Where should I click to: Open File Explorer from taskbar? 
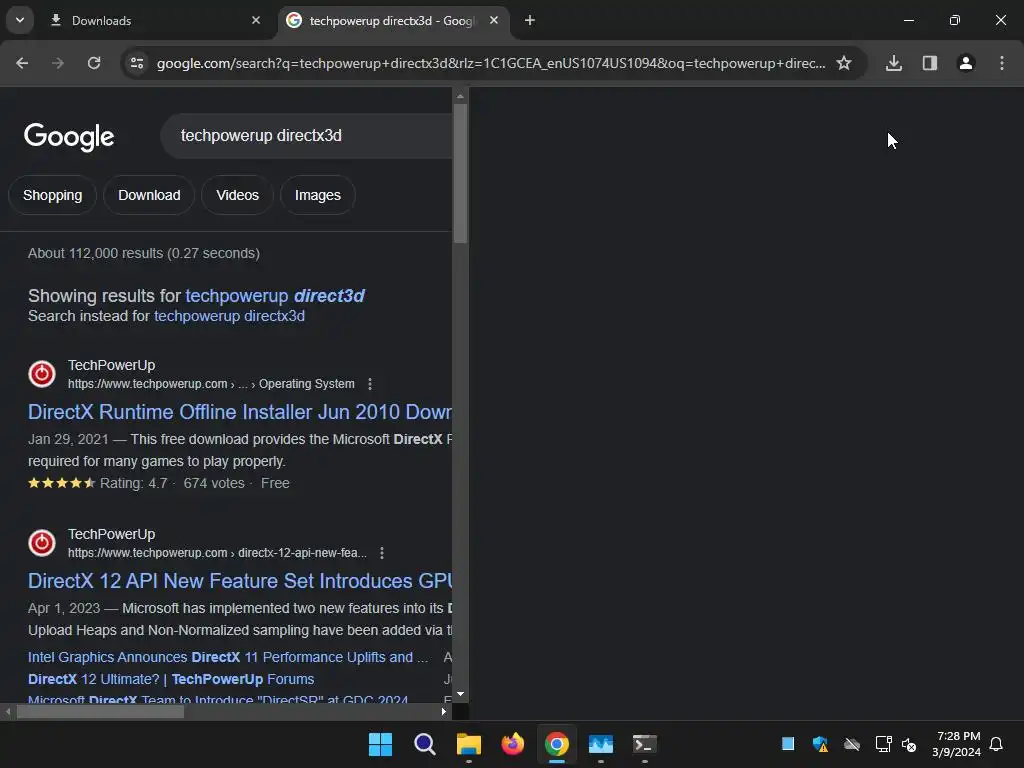pyautogui.click(x=468, y=744)
